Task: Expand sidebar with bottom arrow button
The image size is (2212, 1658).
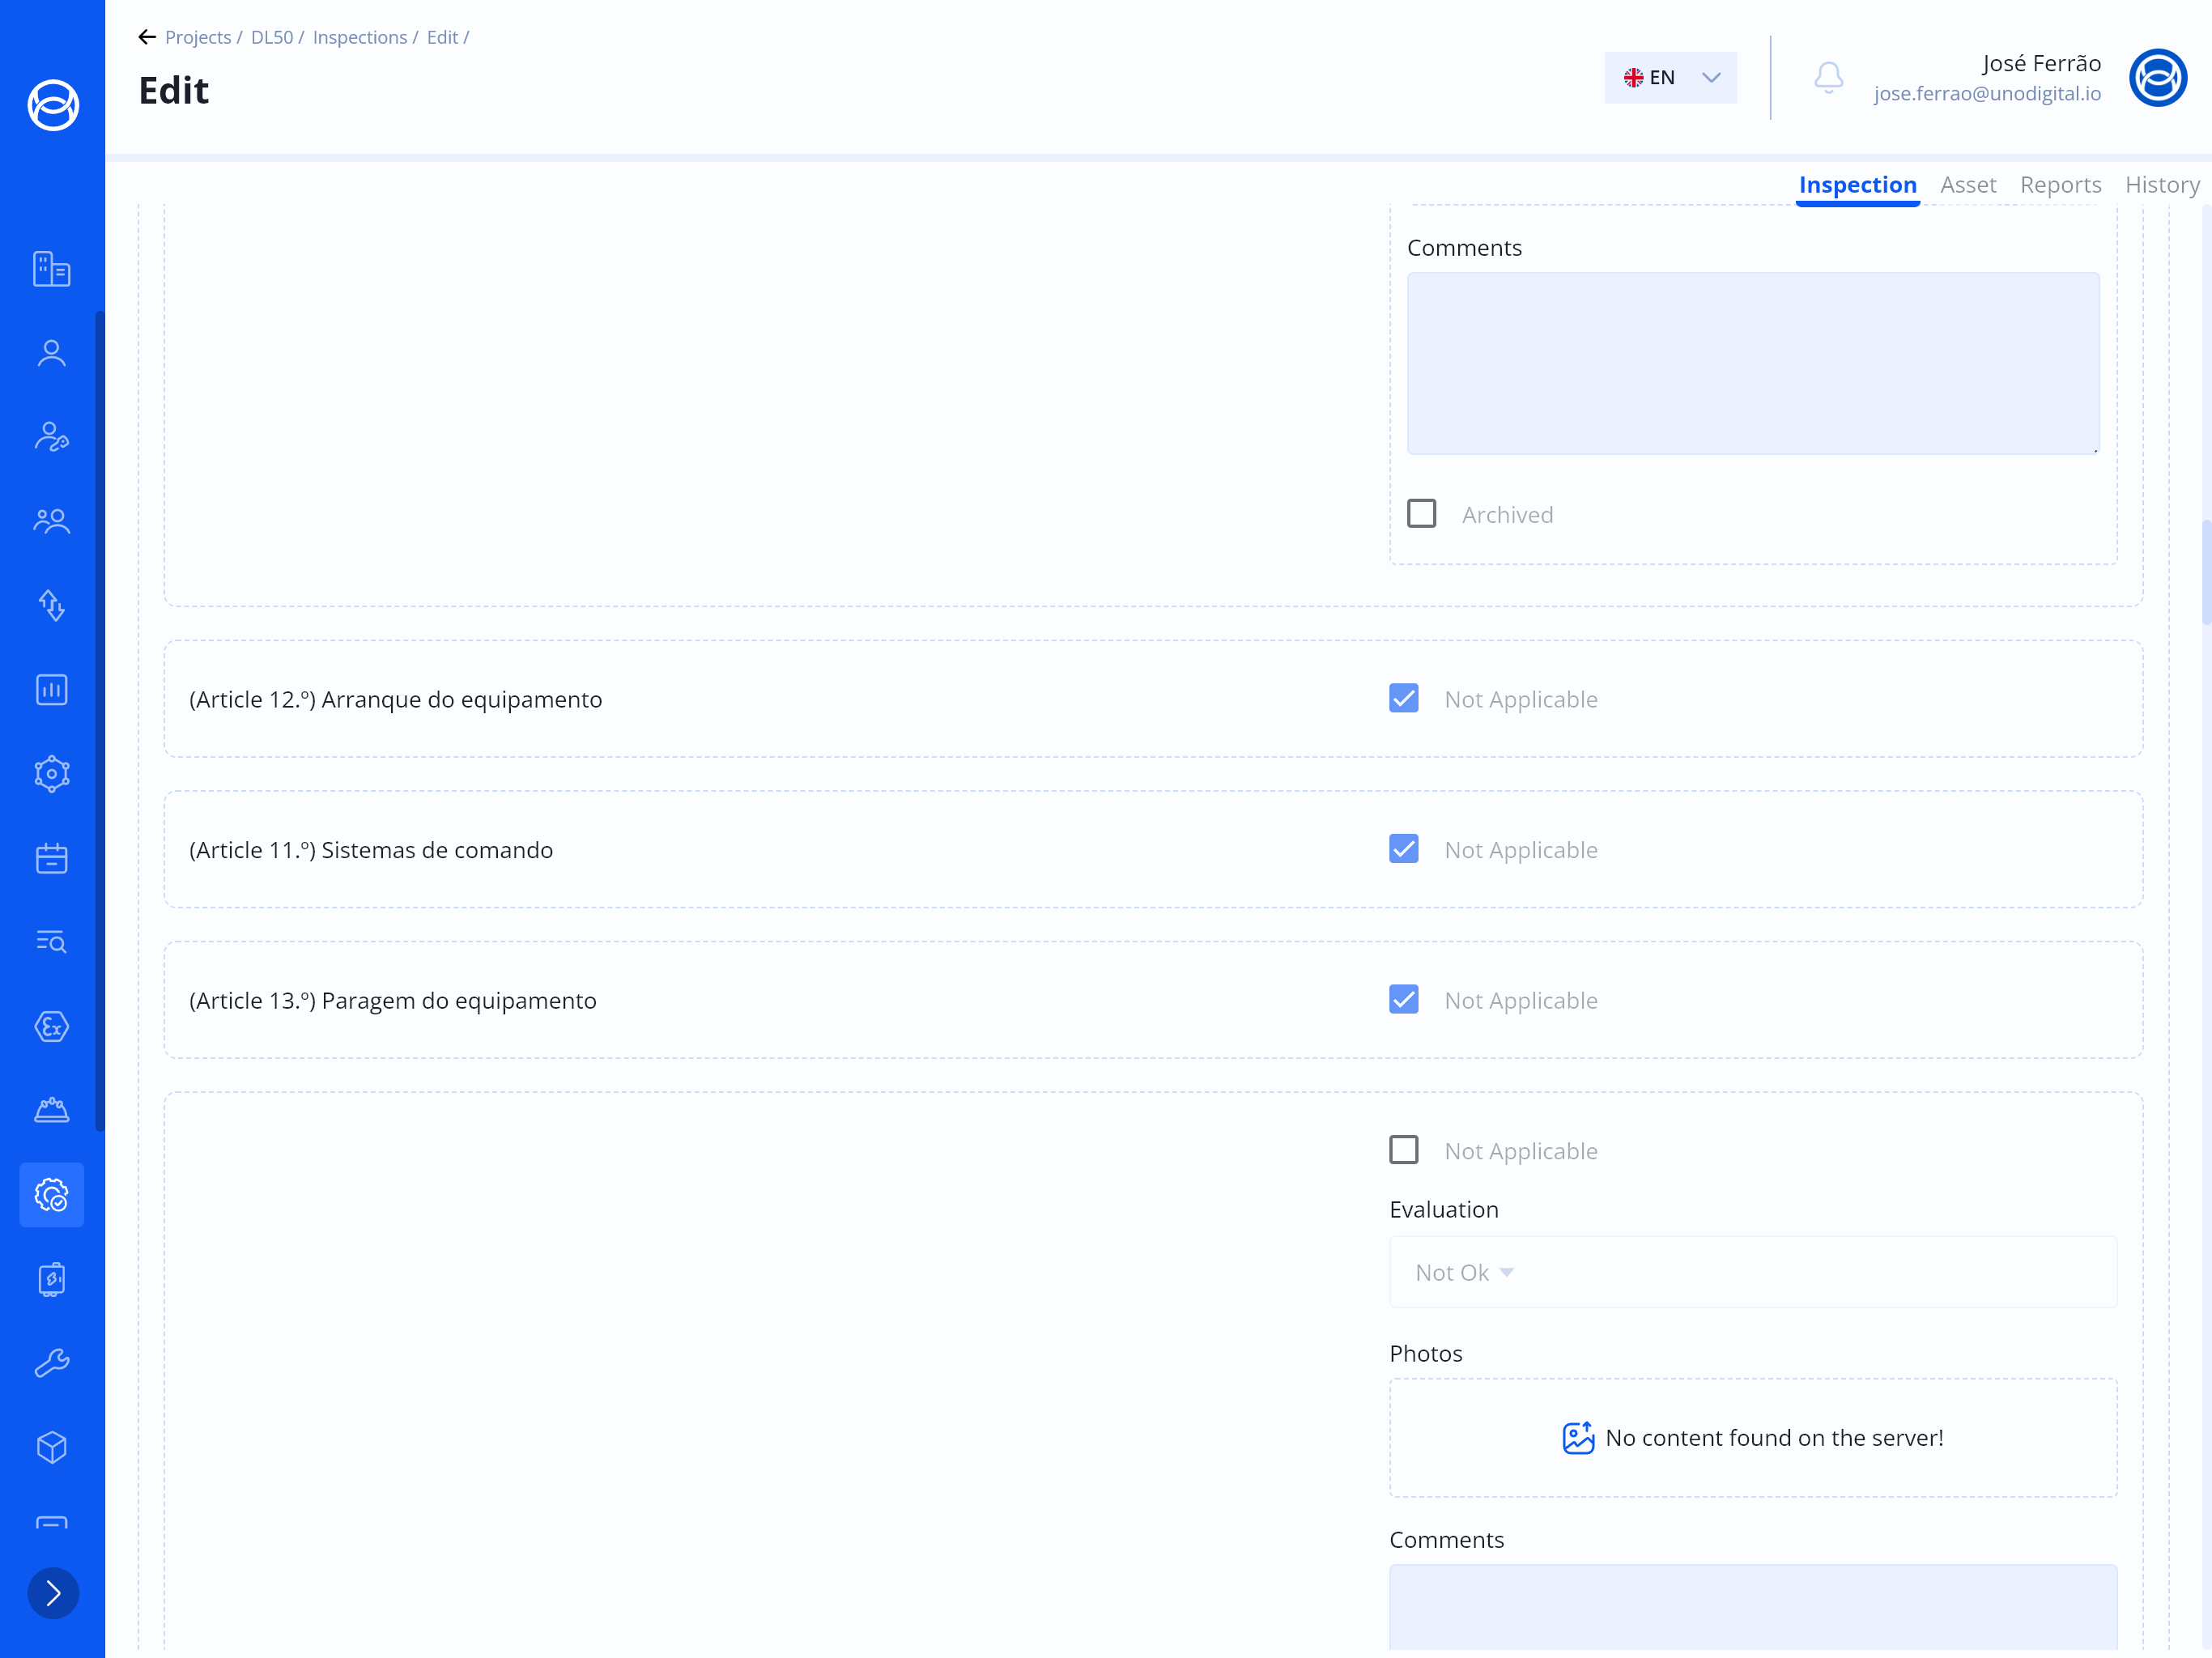Action: pos(53,1593)
